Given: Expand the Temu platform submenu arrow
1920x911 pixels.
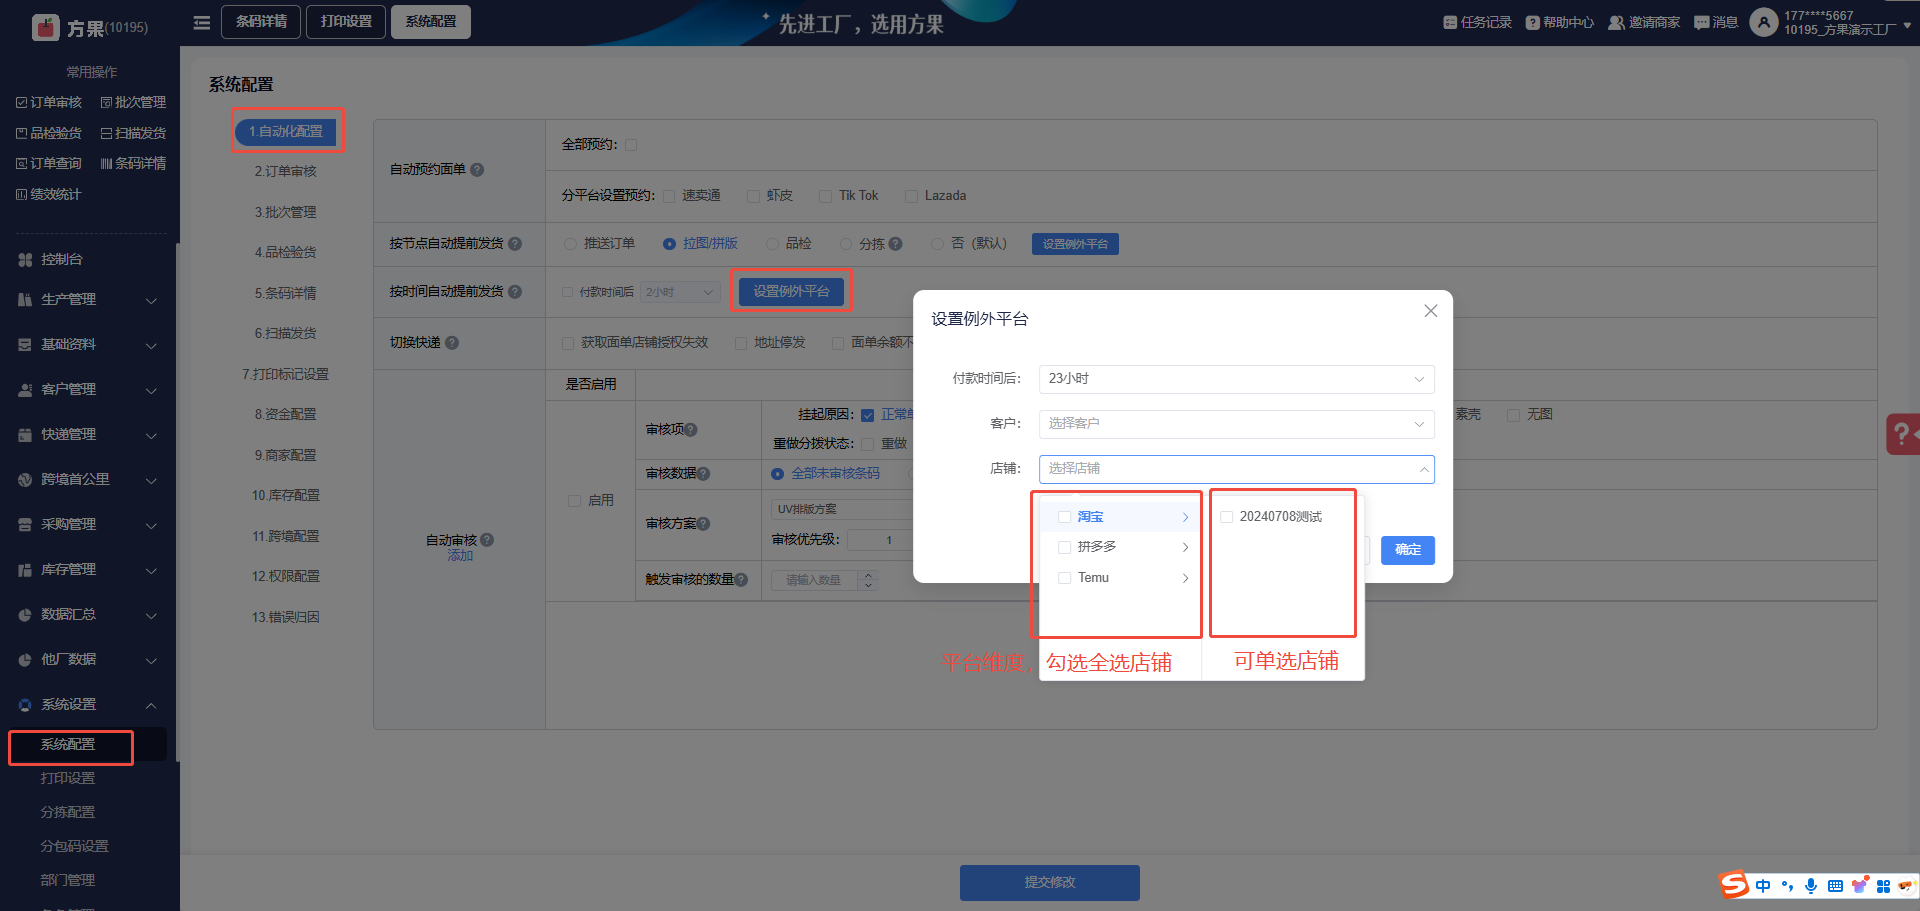Looking at the screenshot, I should tap(1185, 578).
